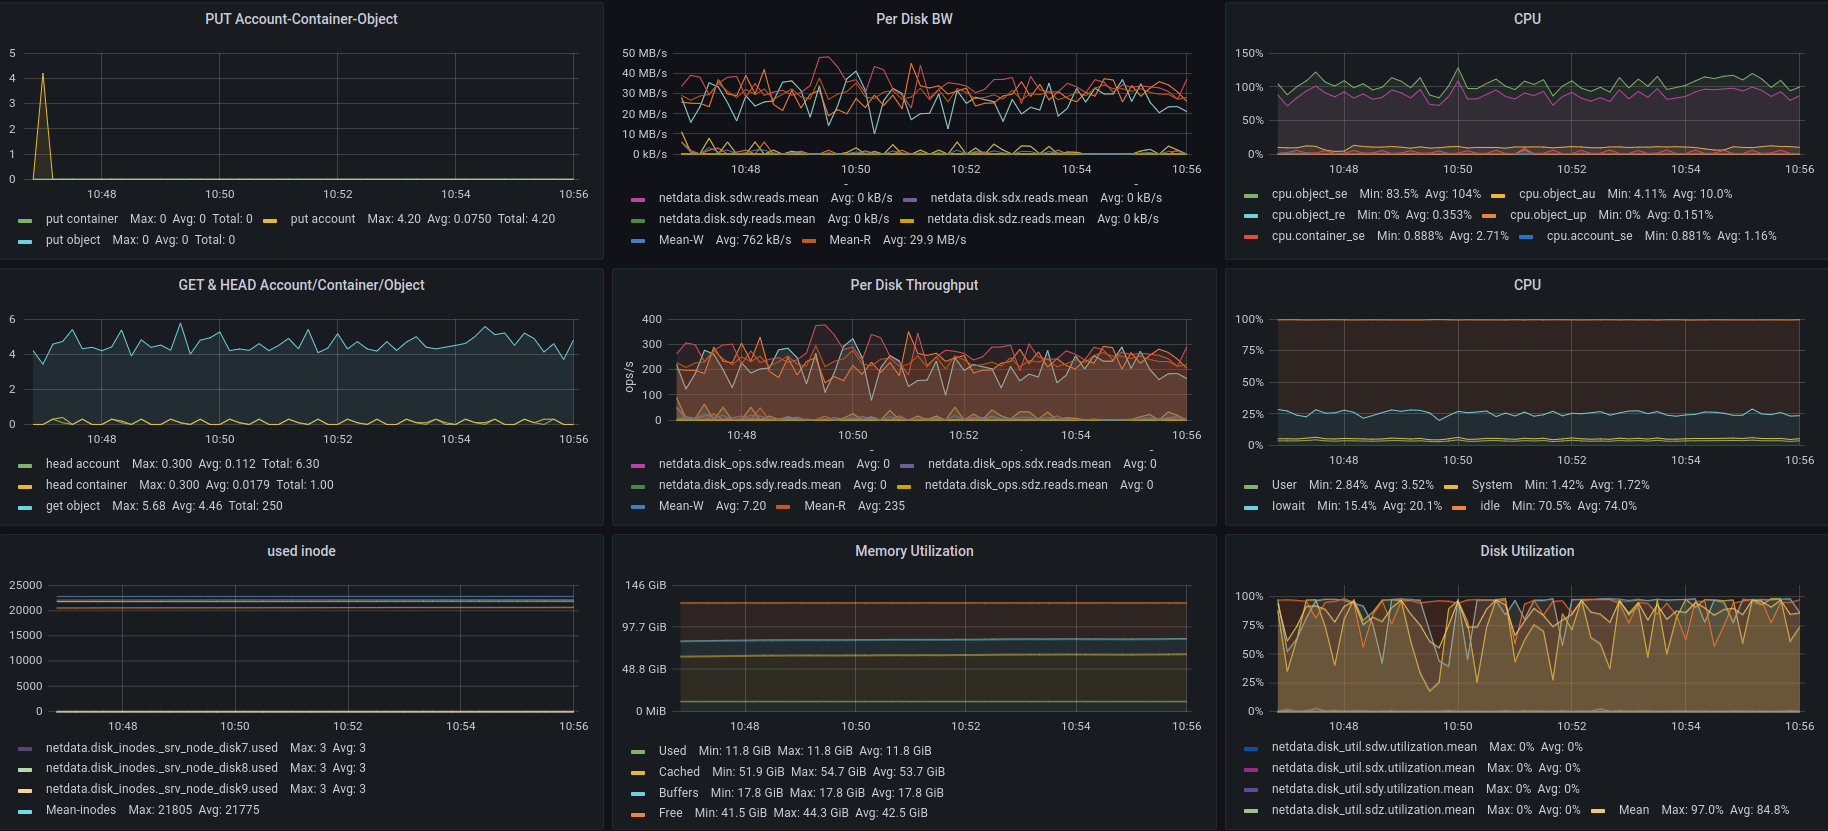Open the Per Disk BW panel title menu
Viewport: 1828px width, 831px height.
(914, 19)
